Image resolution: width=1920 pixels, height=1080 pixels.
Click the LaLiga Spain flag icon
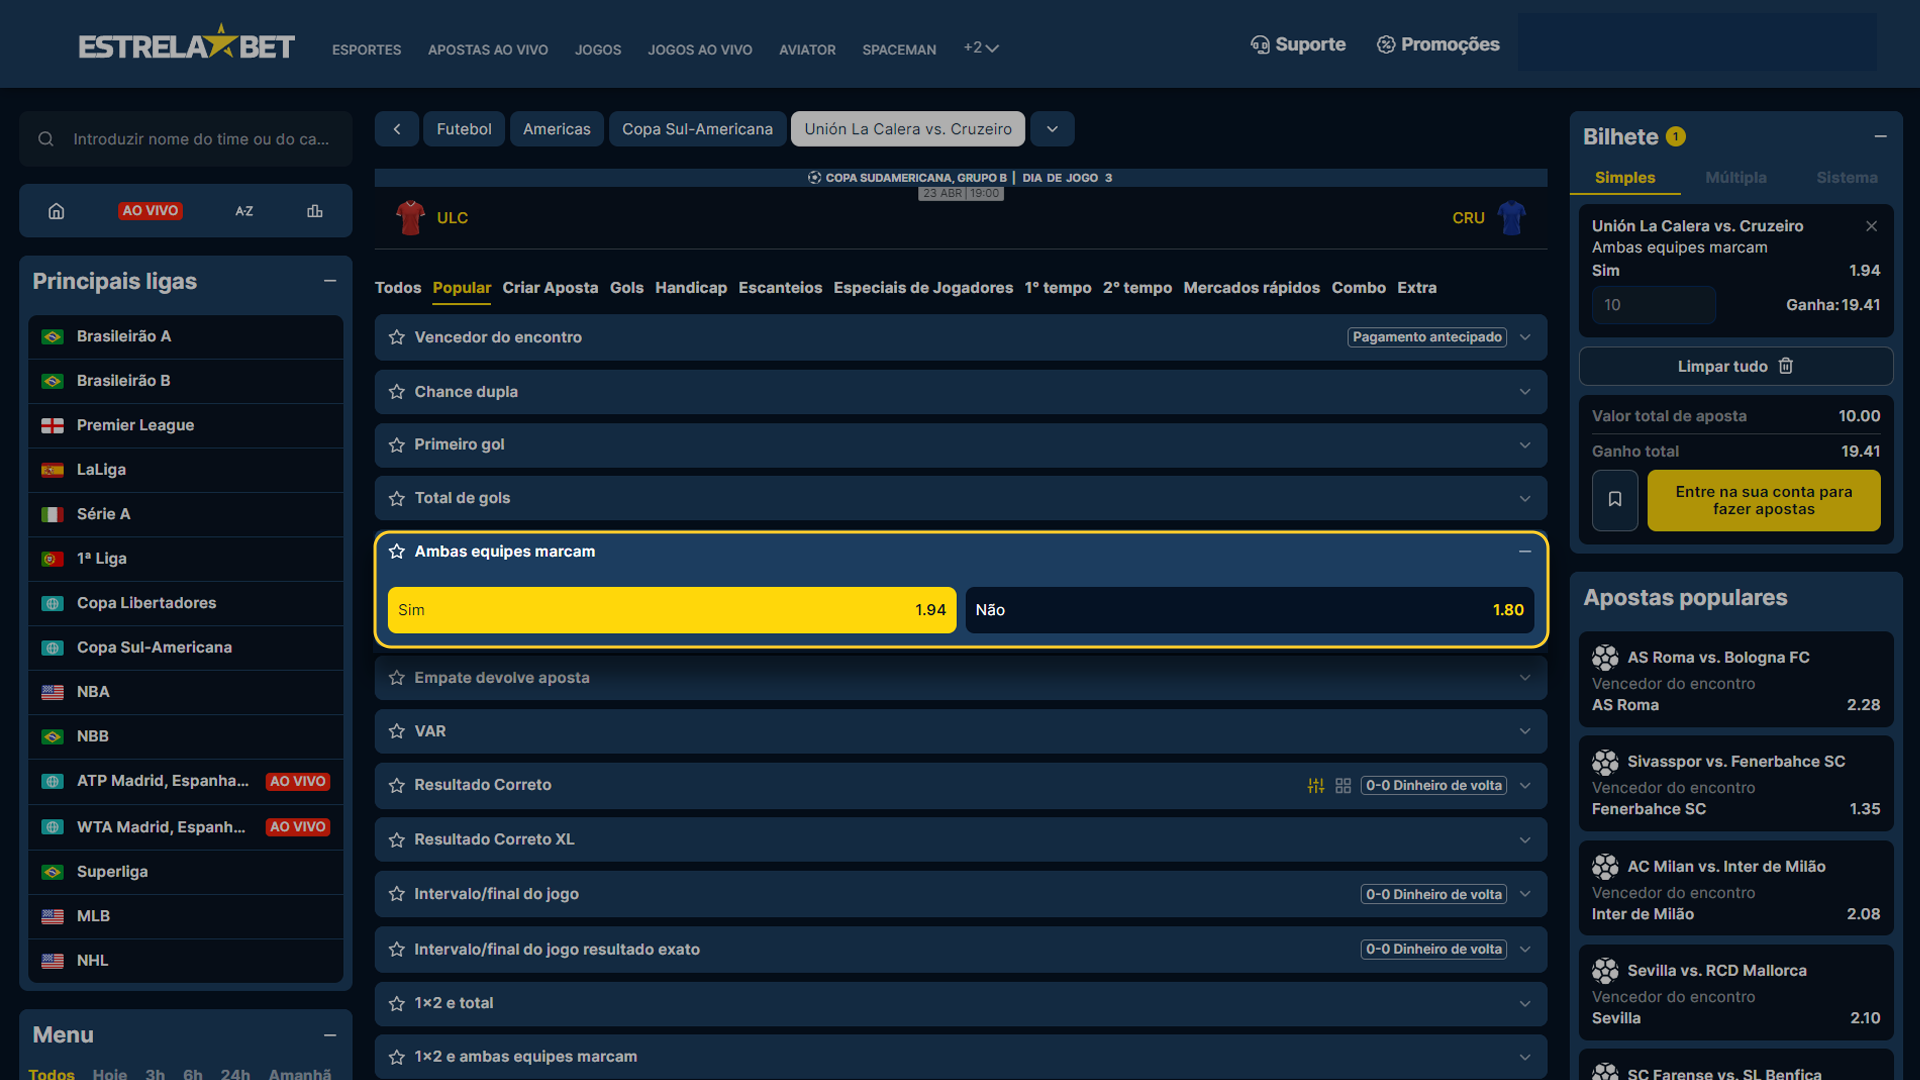click(52, 470)
